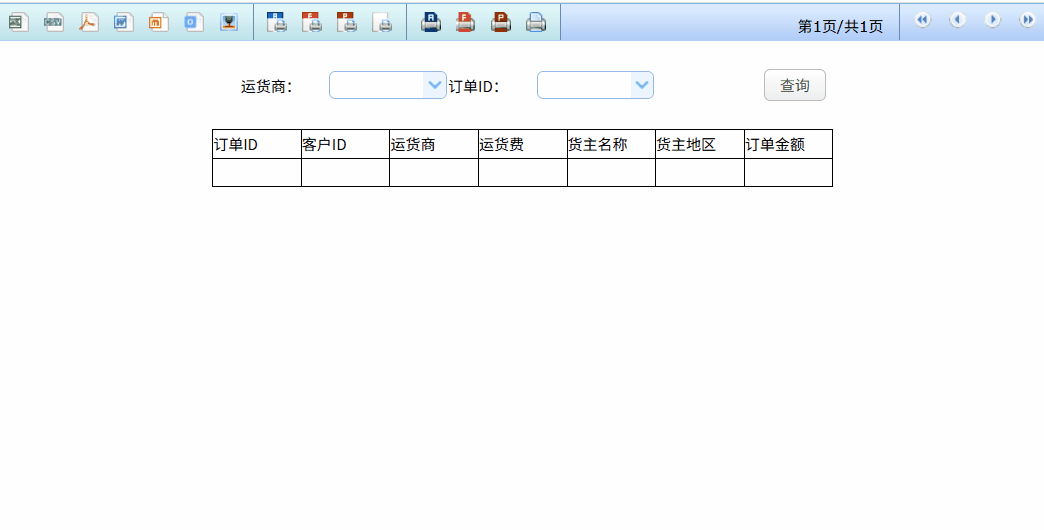Click the 运货费 column header

pyautogui.click(x=523, y=144)
